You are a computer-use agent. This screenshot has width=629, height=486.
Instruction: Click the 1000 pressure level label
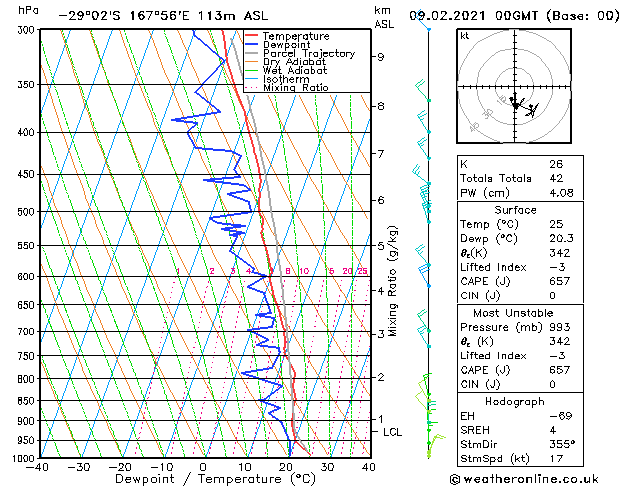coord(25,458)
